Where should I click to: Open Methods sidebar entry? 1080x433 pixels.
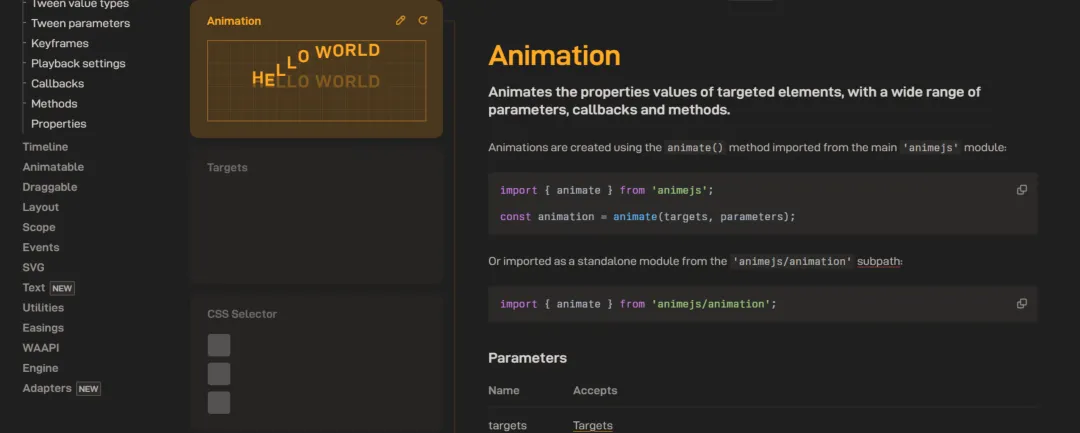(x=54, y=104)
